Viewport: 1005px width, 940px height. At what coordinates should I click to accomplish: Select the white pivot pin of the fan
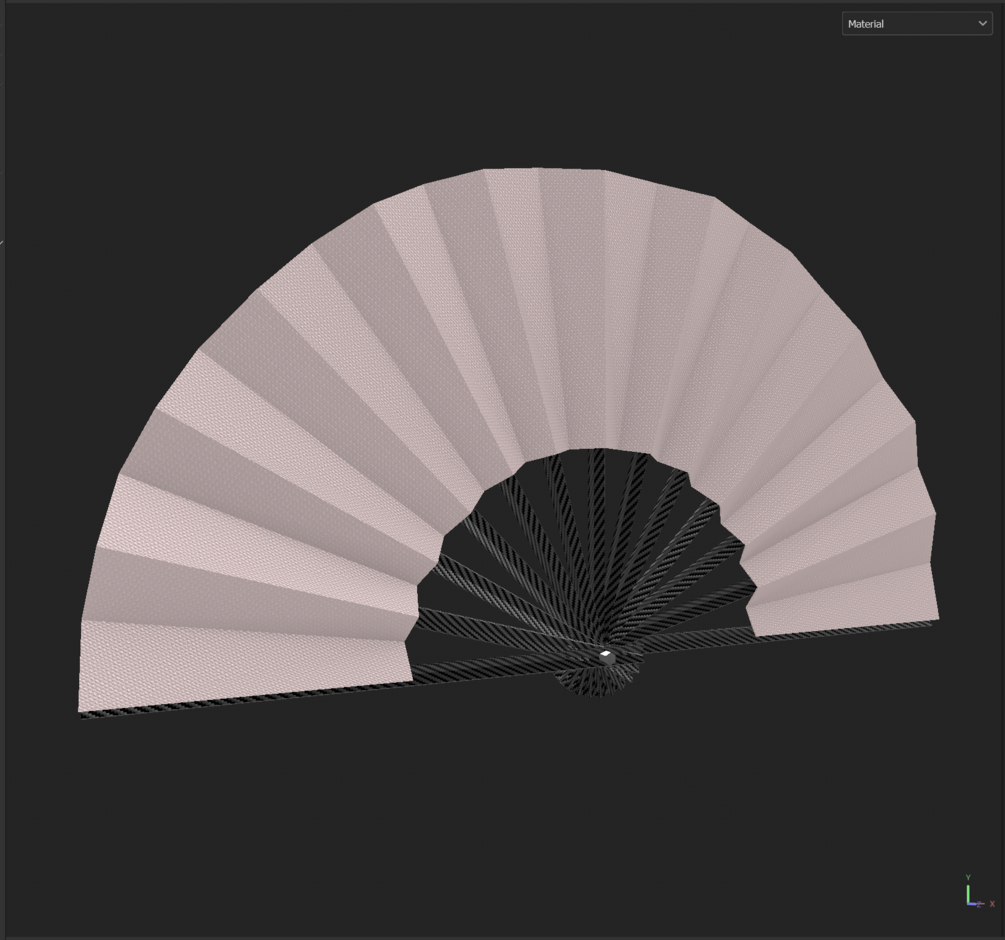pyautogui.click(x=606, y=656)
